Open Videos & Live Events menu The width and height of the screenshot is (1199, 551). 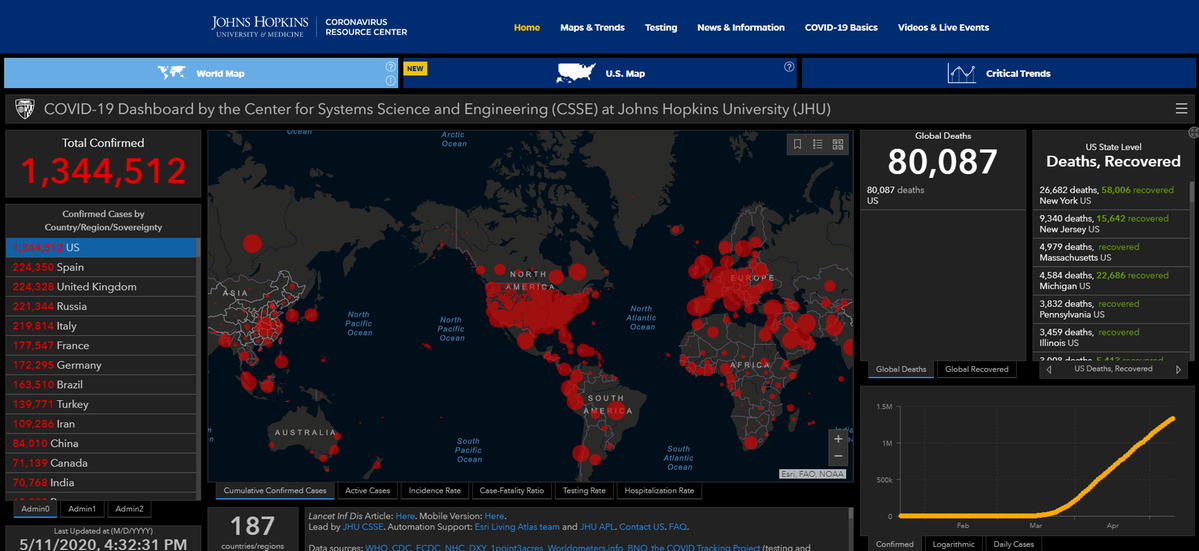(x=943, y=28)
